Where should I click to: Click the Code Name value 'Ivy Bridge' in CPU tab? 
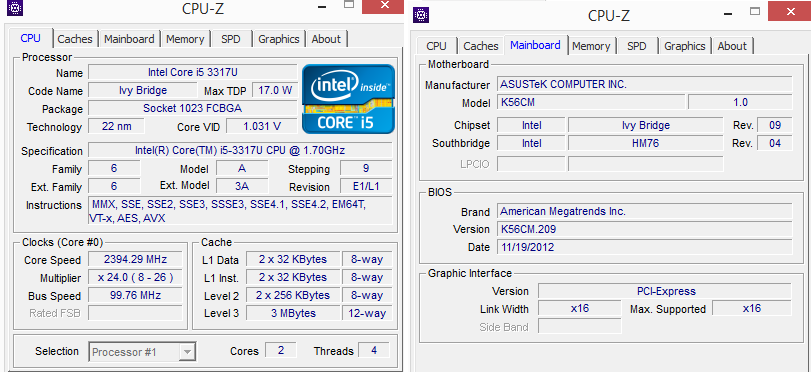tap(143, 90)
